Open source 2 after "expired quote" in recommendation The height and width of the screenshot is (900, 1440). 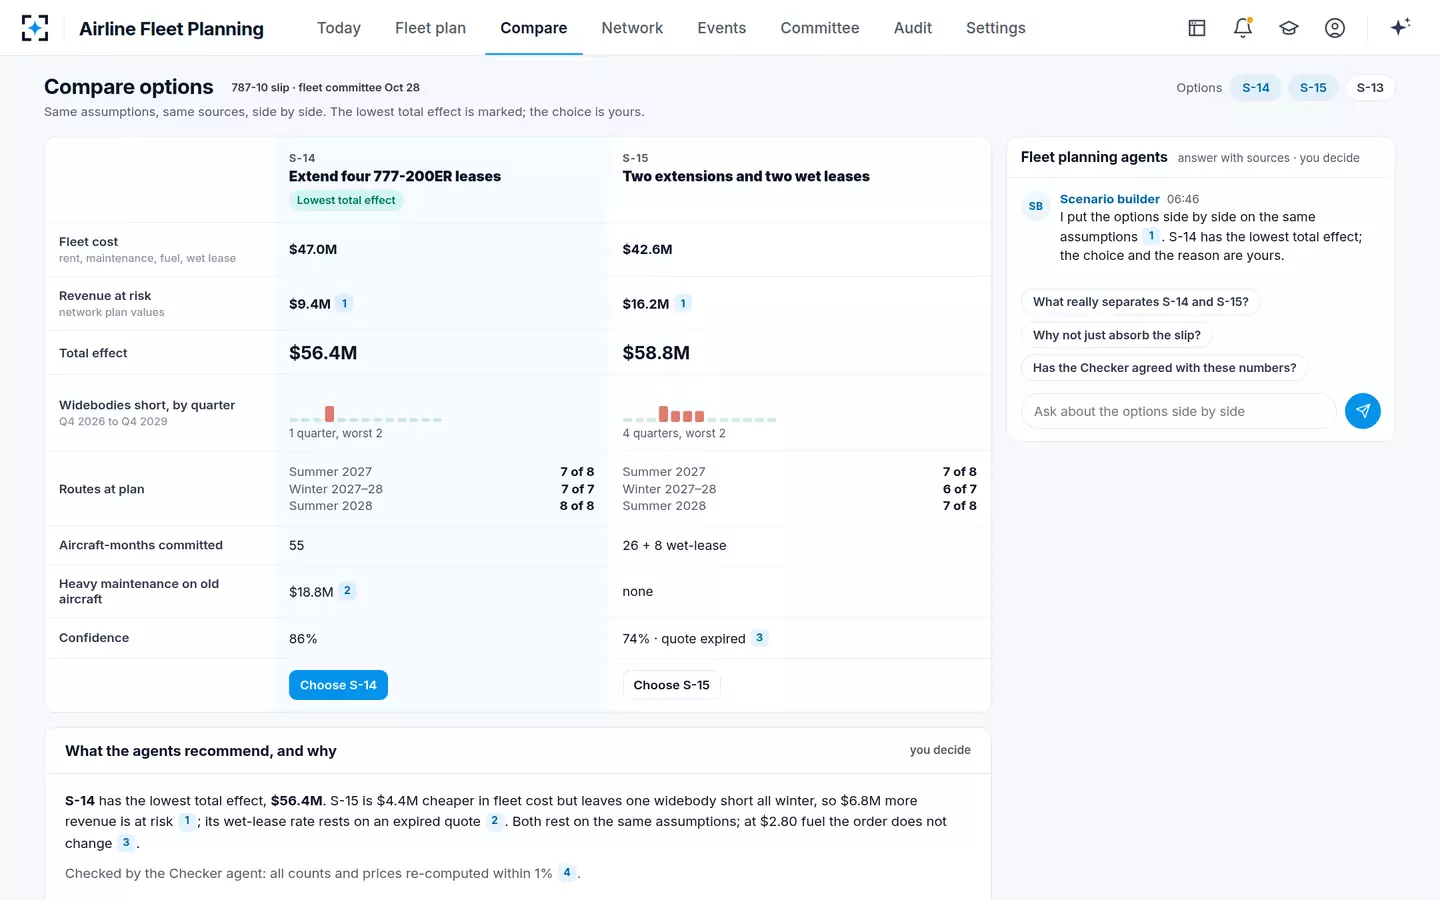point(494,821)
